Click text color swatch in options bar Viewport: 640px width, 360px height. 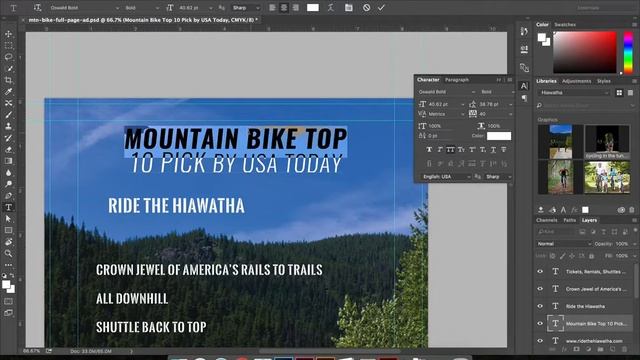pyautogui.click(x=313, y=7)
